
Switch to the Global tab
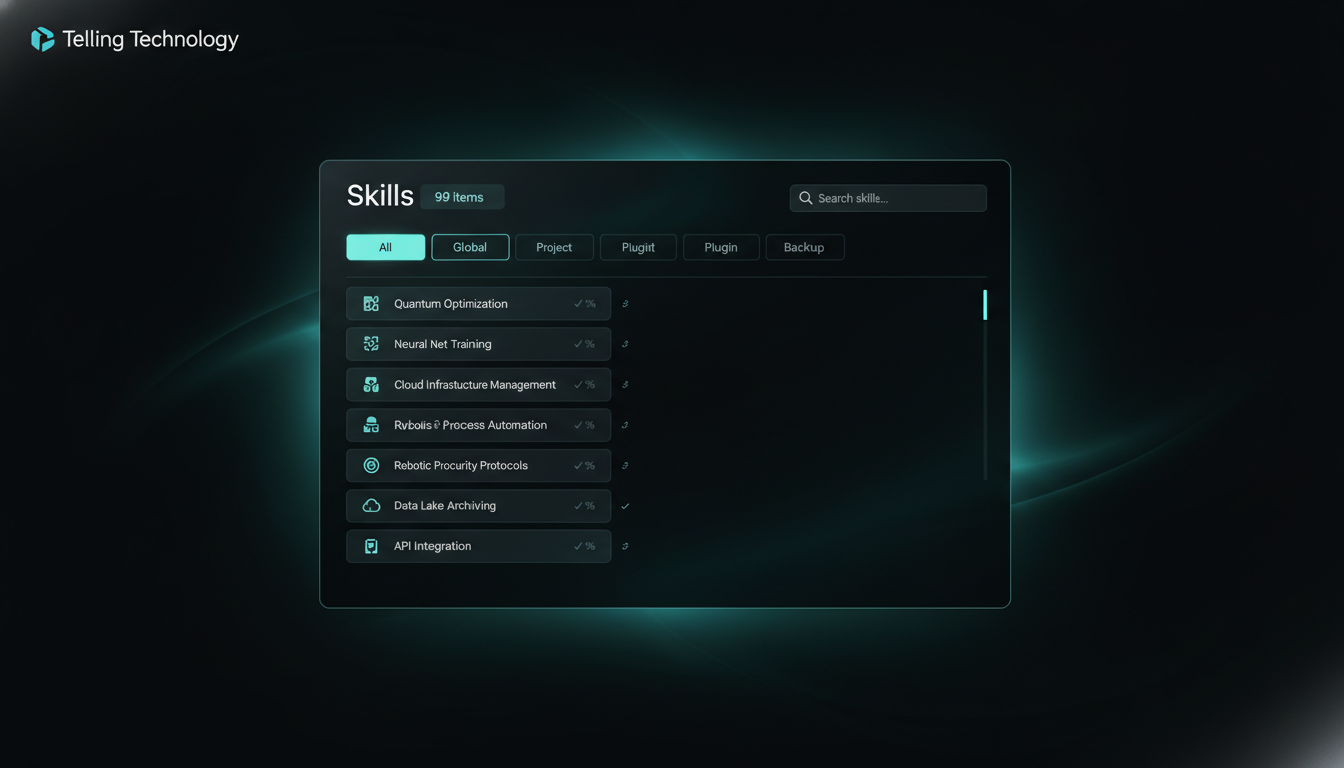pos(470,247)
